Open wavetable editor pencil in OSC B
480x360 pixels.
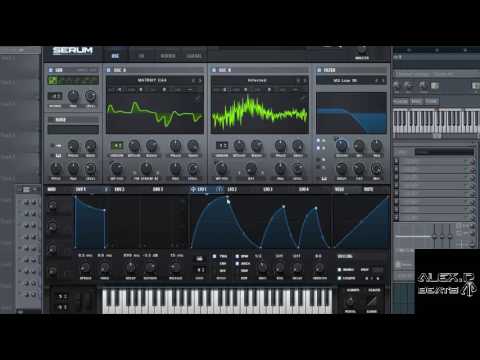(x=302, y=99)
